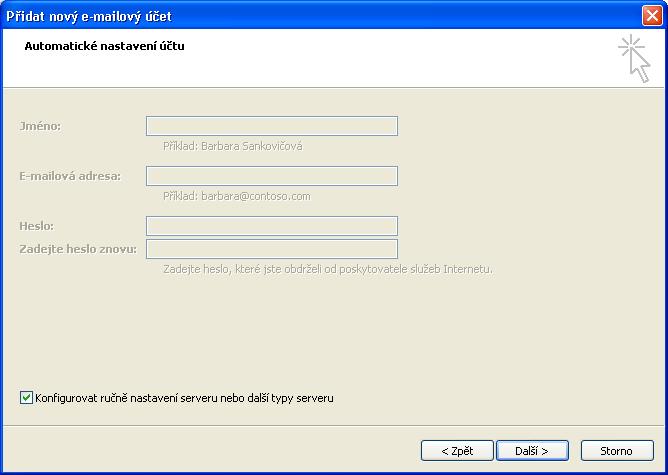Go back with the Zpět button
Screen dimensions: 668x475
point(457,451)
